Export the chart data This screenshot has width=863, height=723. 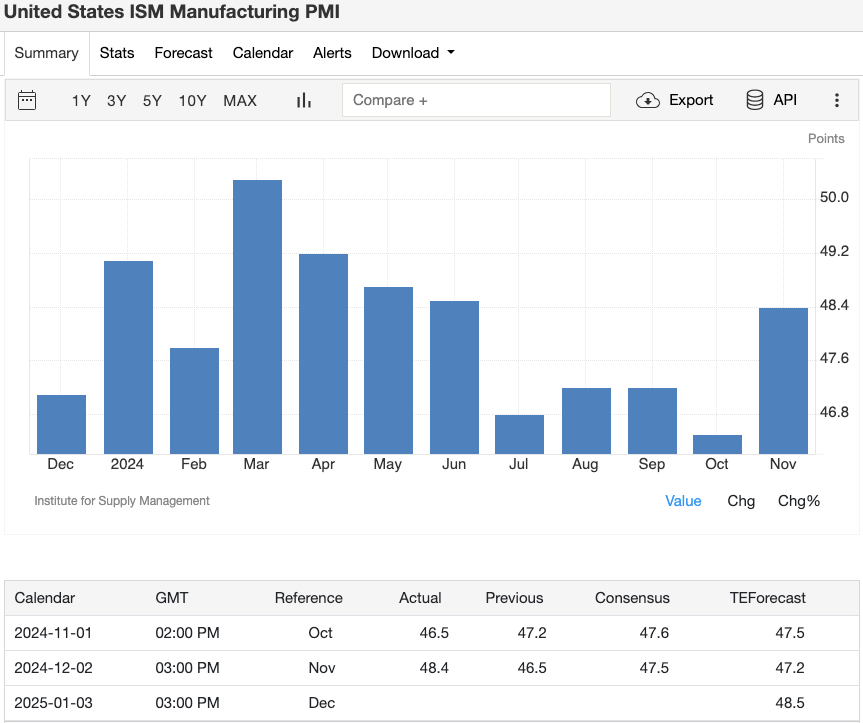click(x=675, y=100)
